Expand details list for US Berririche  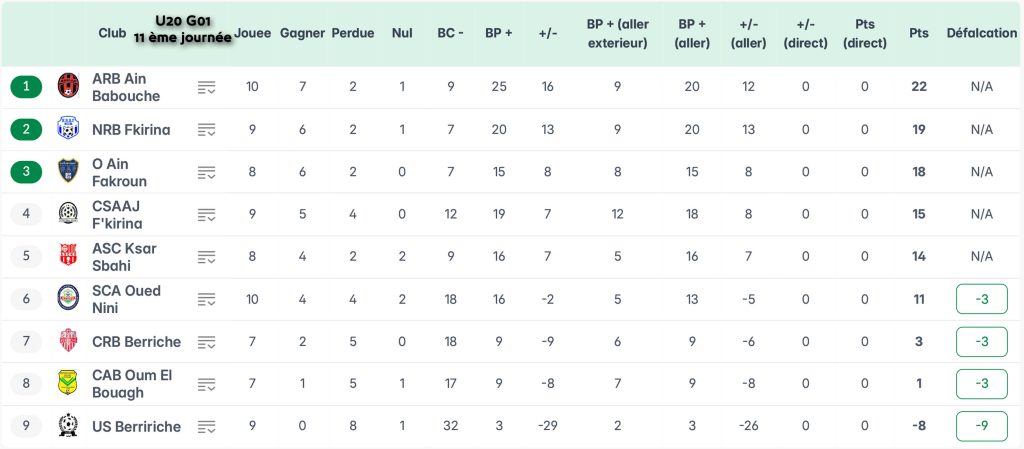coord(207,427)
